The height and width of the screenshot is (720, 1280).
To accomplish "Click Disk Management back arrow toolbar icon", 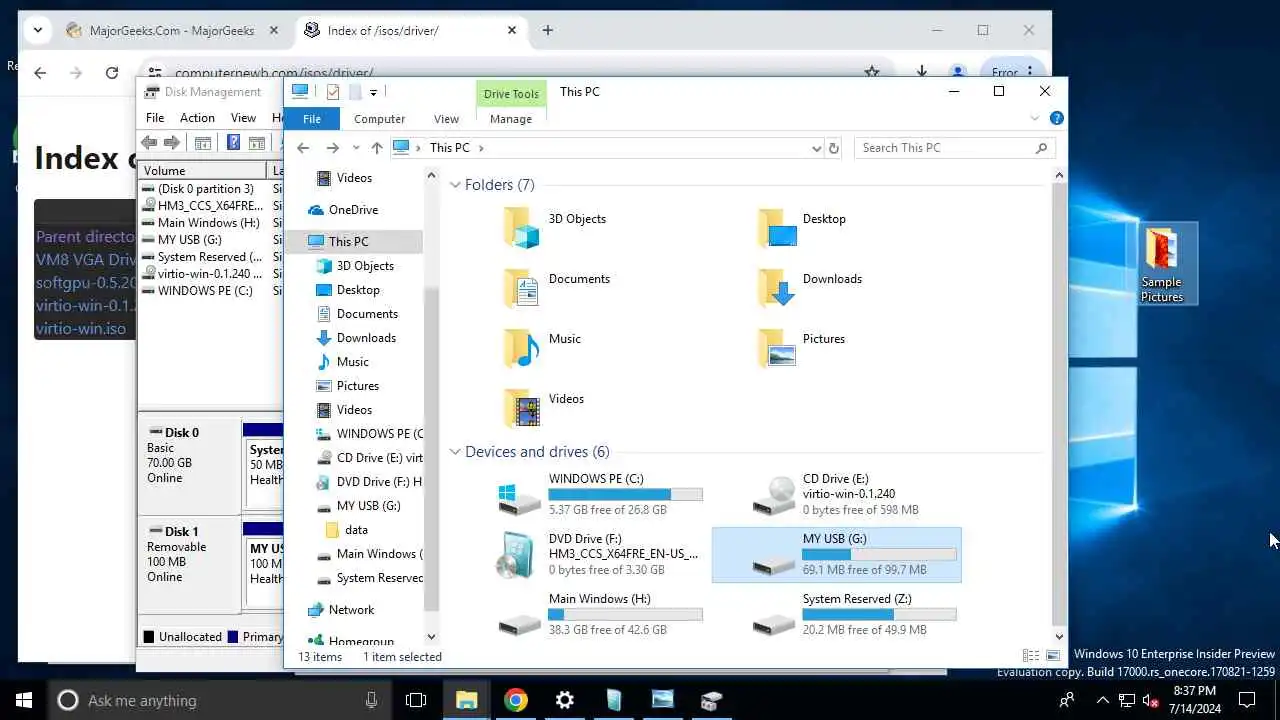I will click(149, 143).
